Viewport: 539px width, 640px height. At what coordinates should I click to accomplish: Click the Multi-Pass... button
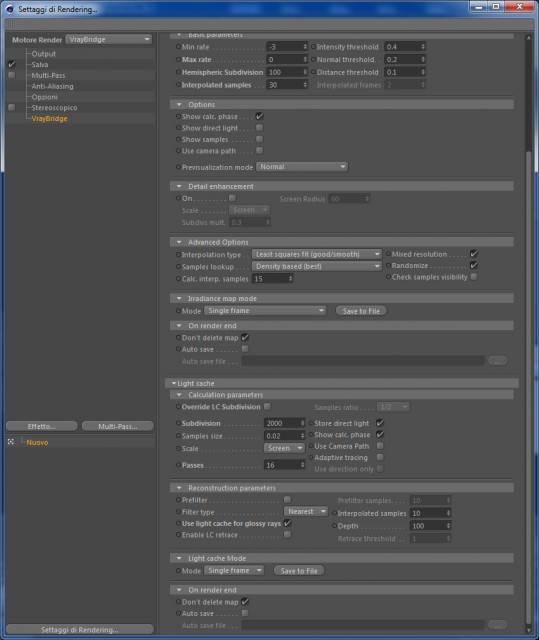[118, 426]
